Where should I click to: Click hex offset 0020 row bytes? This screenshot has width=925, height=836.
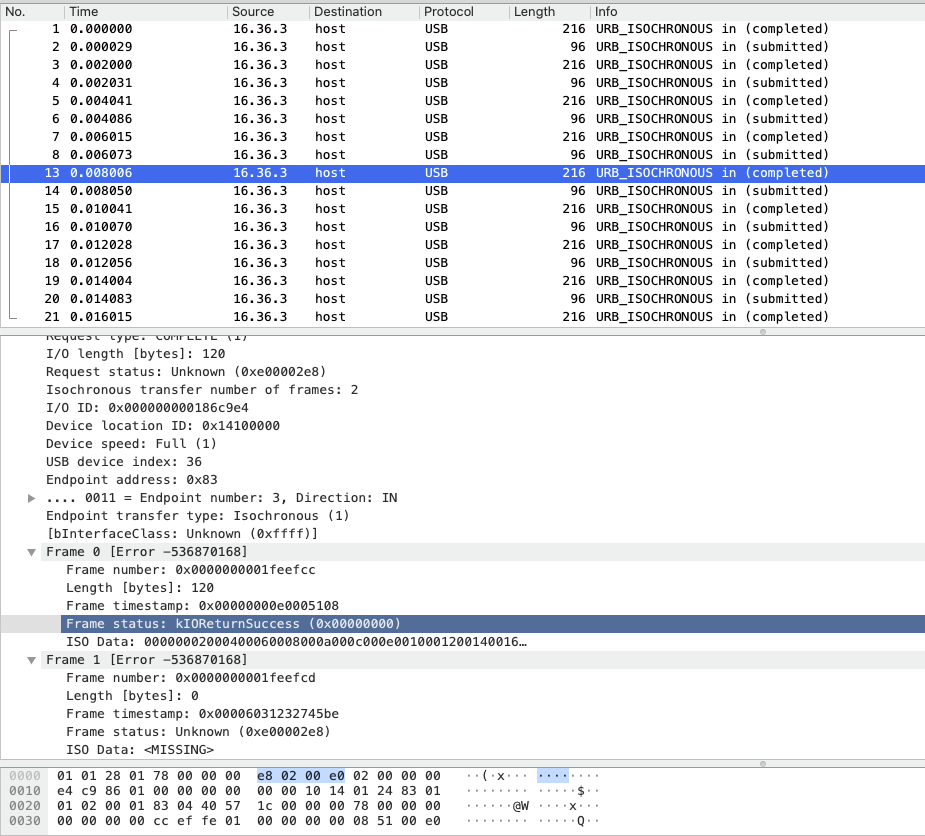pyautogui.click(x=248, y=806)
